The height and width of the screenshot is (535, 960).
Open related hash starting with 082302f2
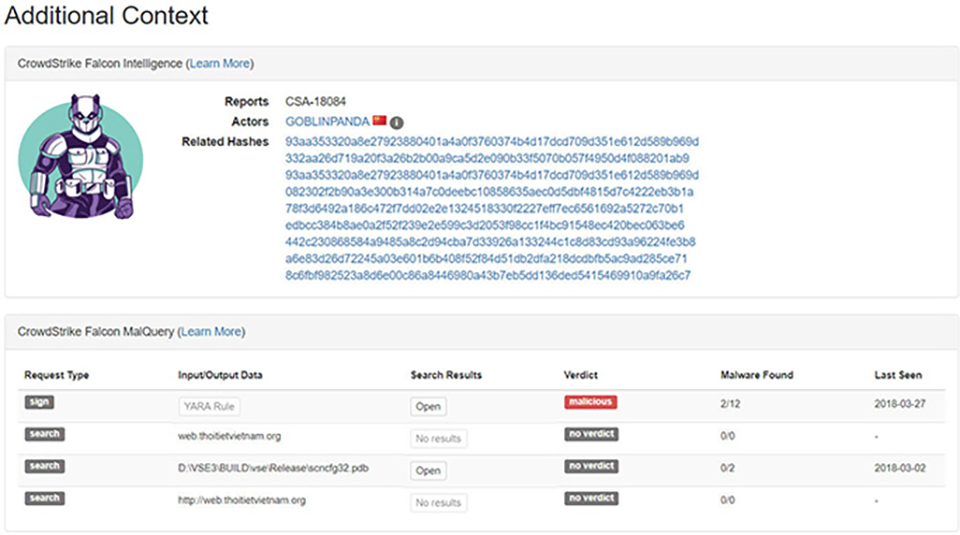pyautogui.click(x=489, y=192)
